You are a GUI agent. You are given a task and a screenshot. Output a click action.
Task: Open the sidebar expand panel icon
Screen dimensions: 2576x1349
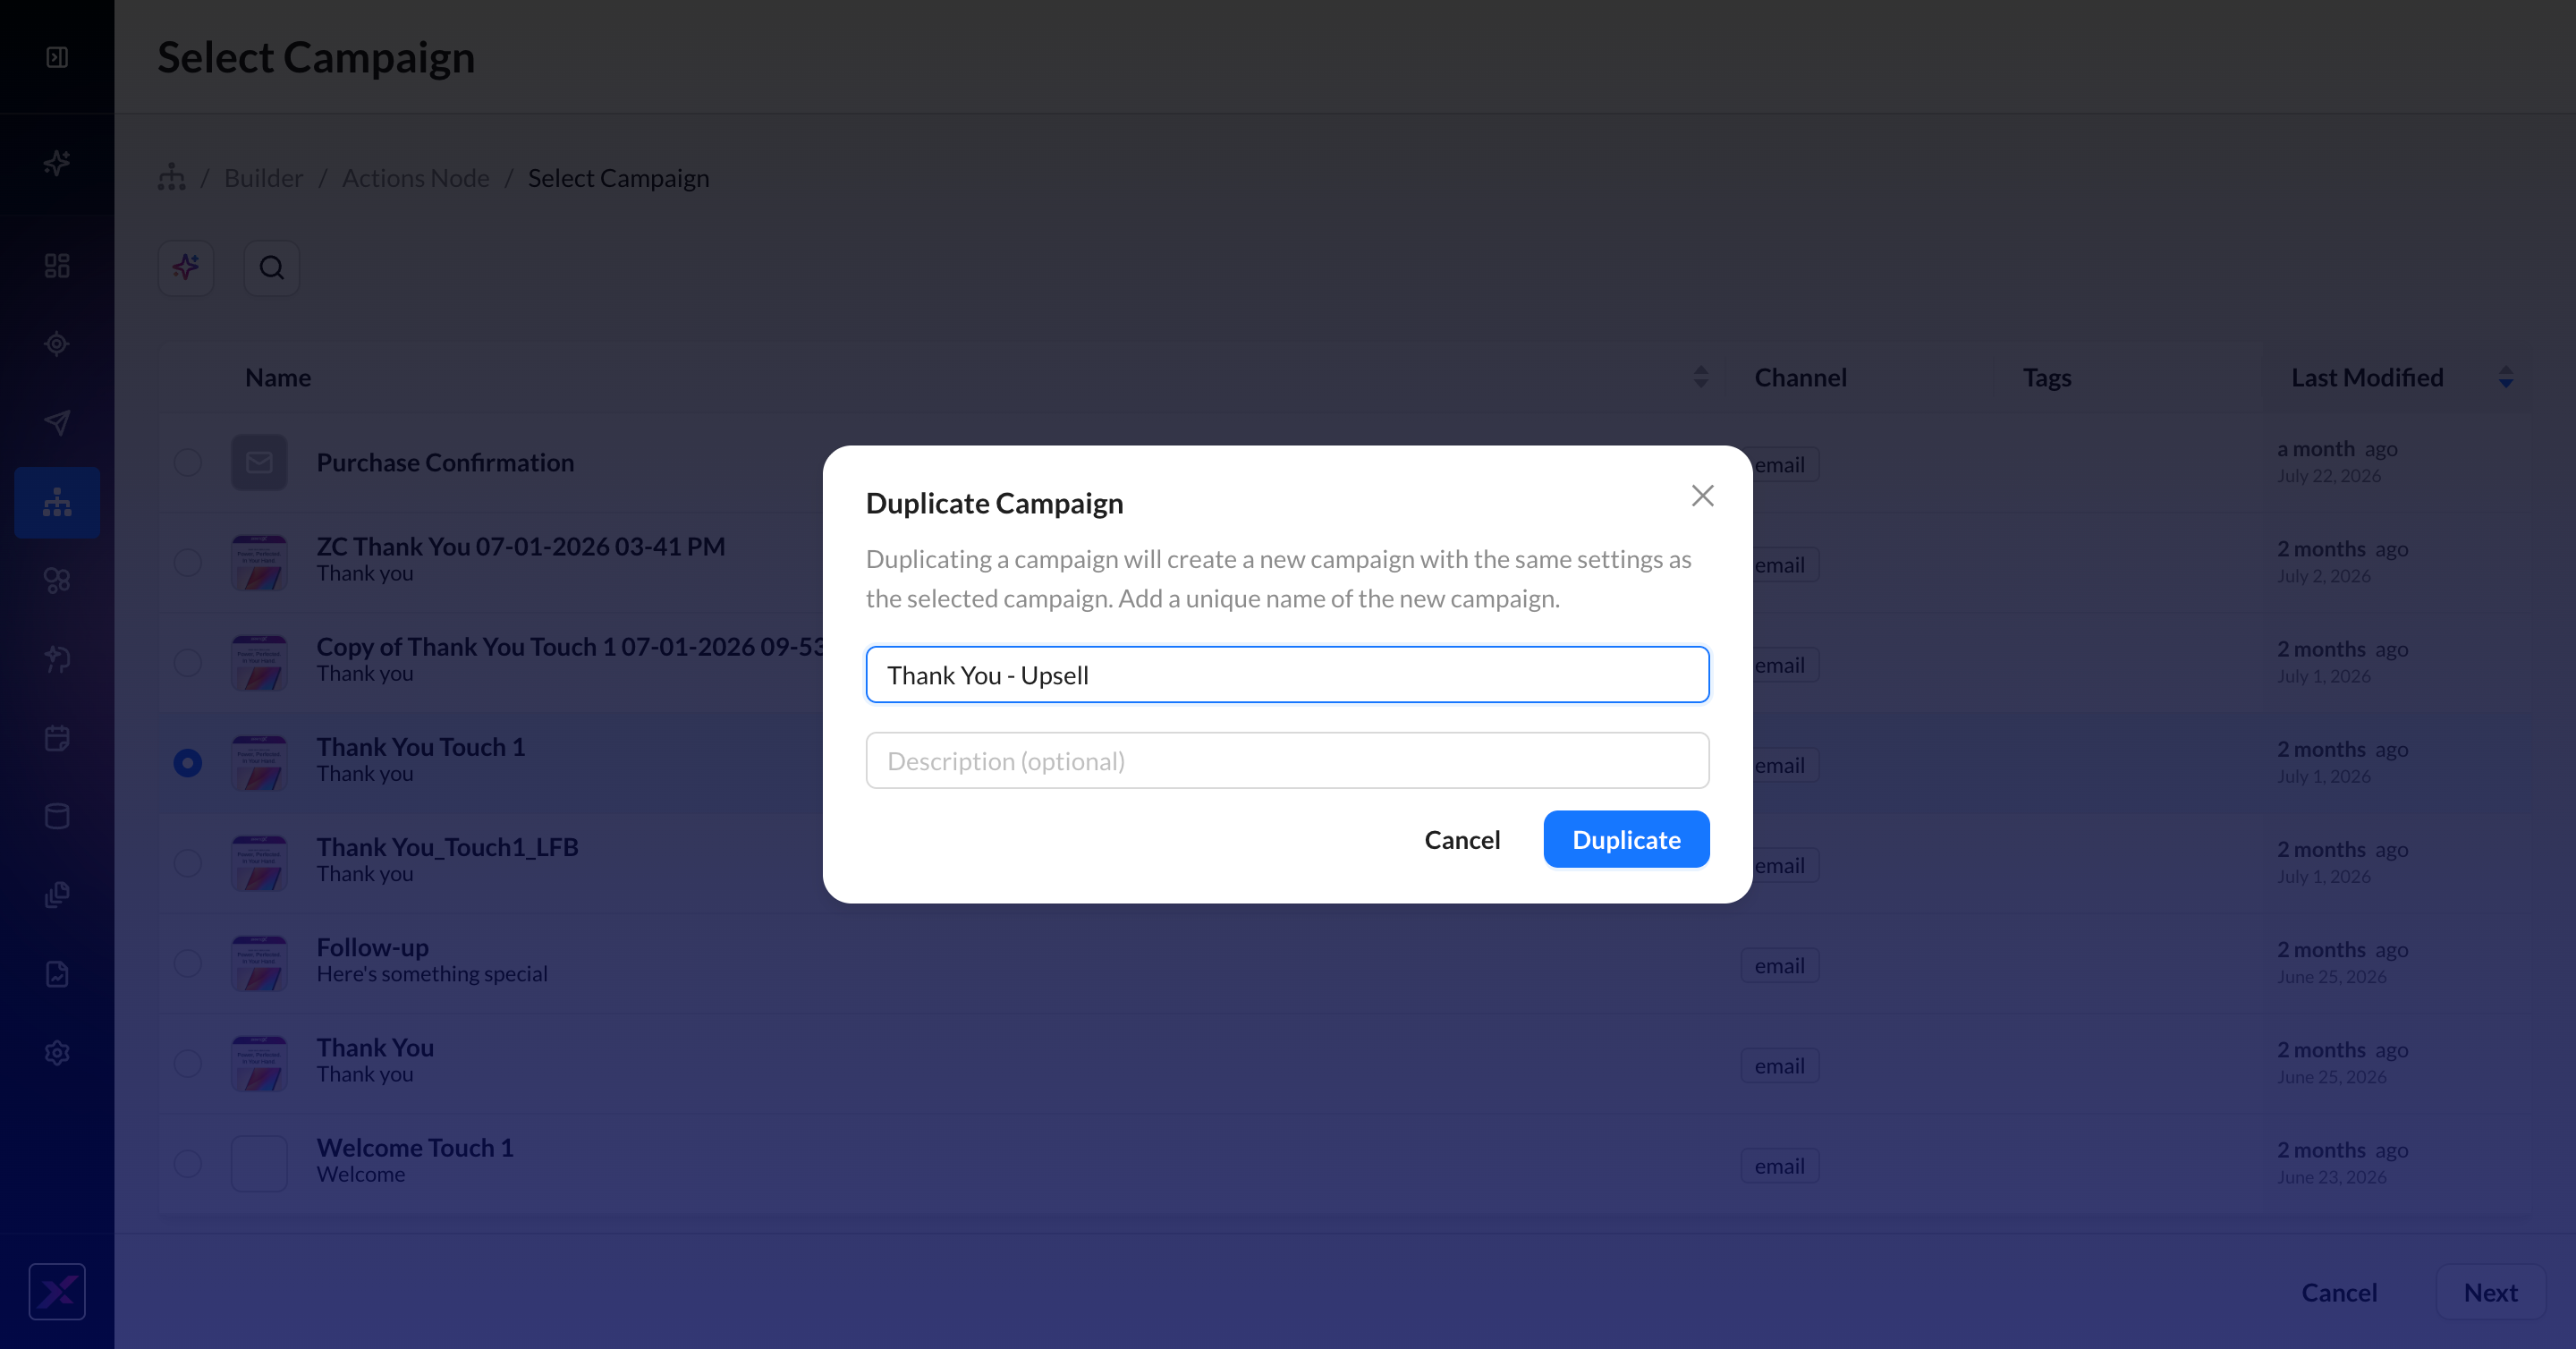(57, 57)
